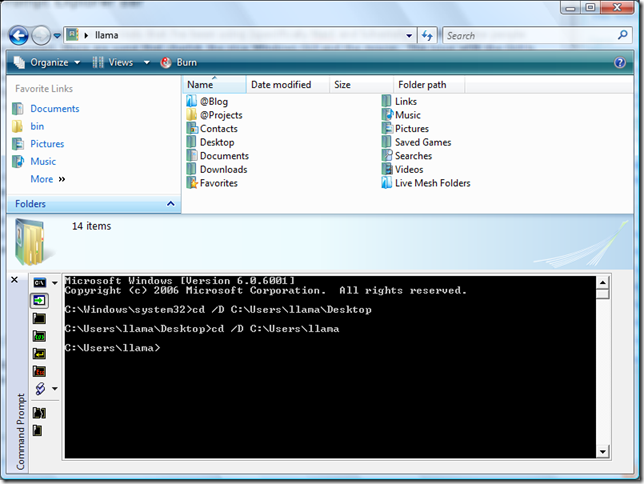The height and width of the screenshot is (484, 644).
Task: Close the Command Prompt explorer bar
Action: point(14,280)
